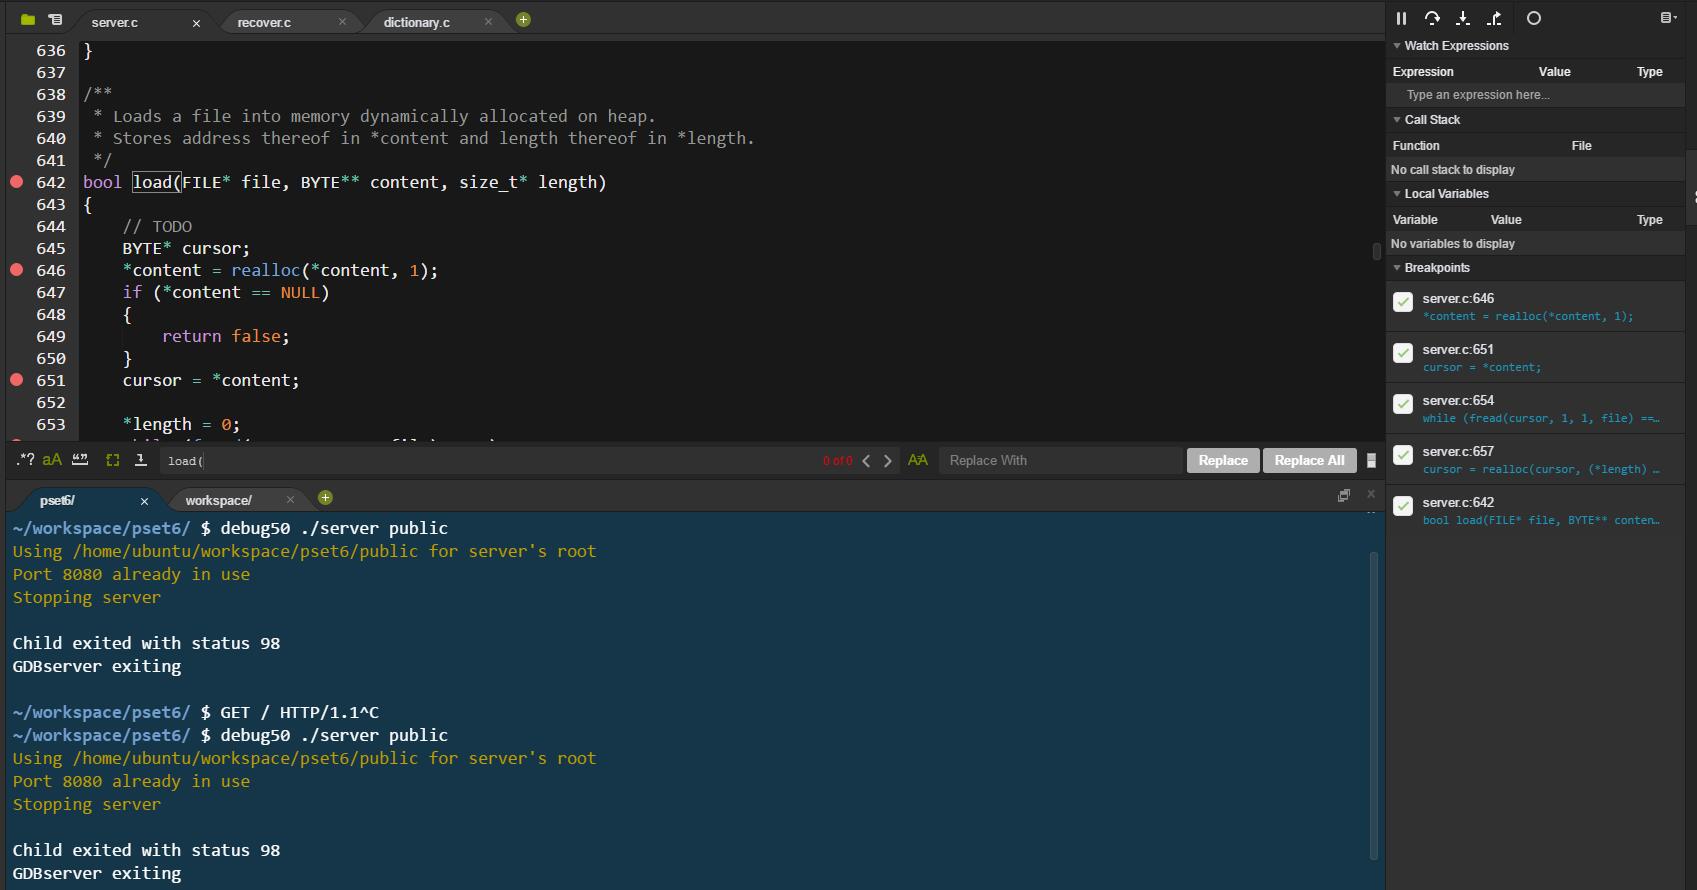Close the terminal pane
Viewport: 1697px width, 890px height.
(1371, 494)
